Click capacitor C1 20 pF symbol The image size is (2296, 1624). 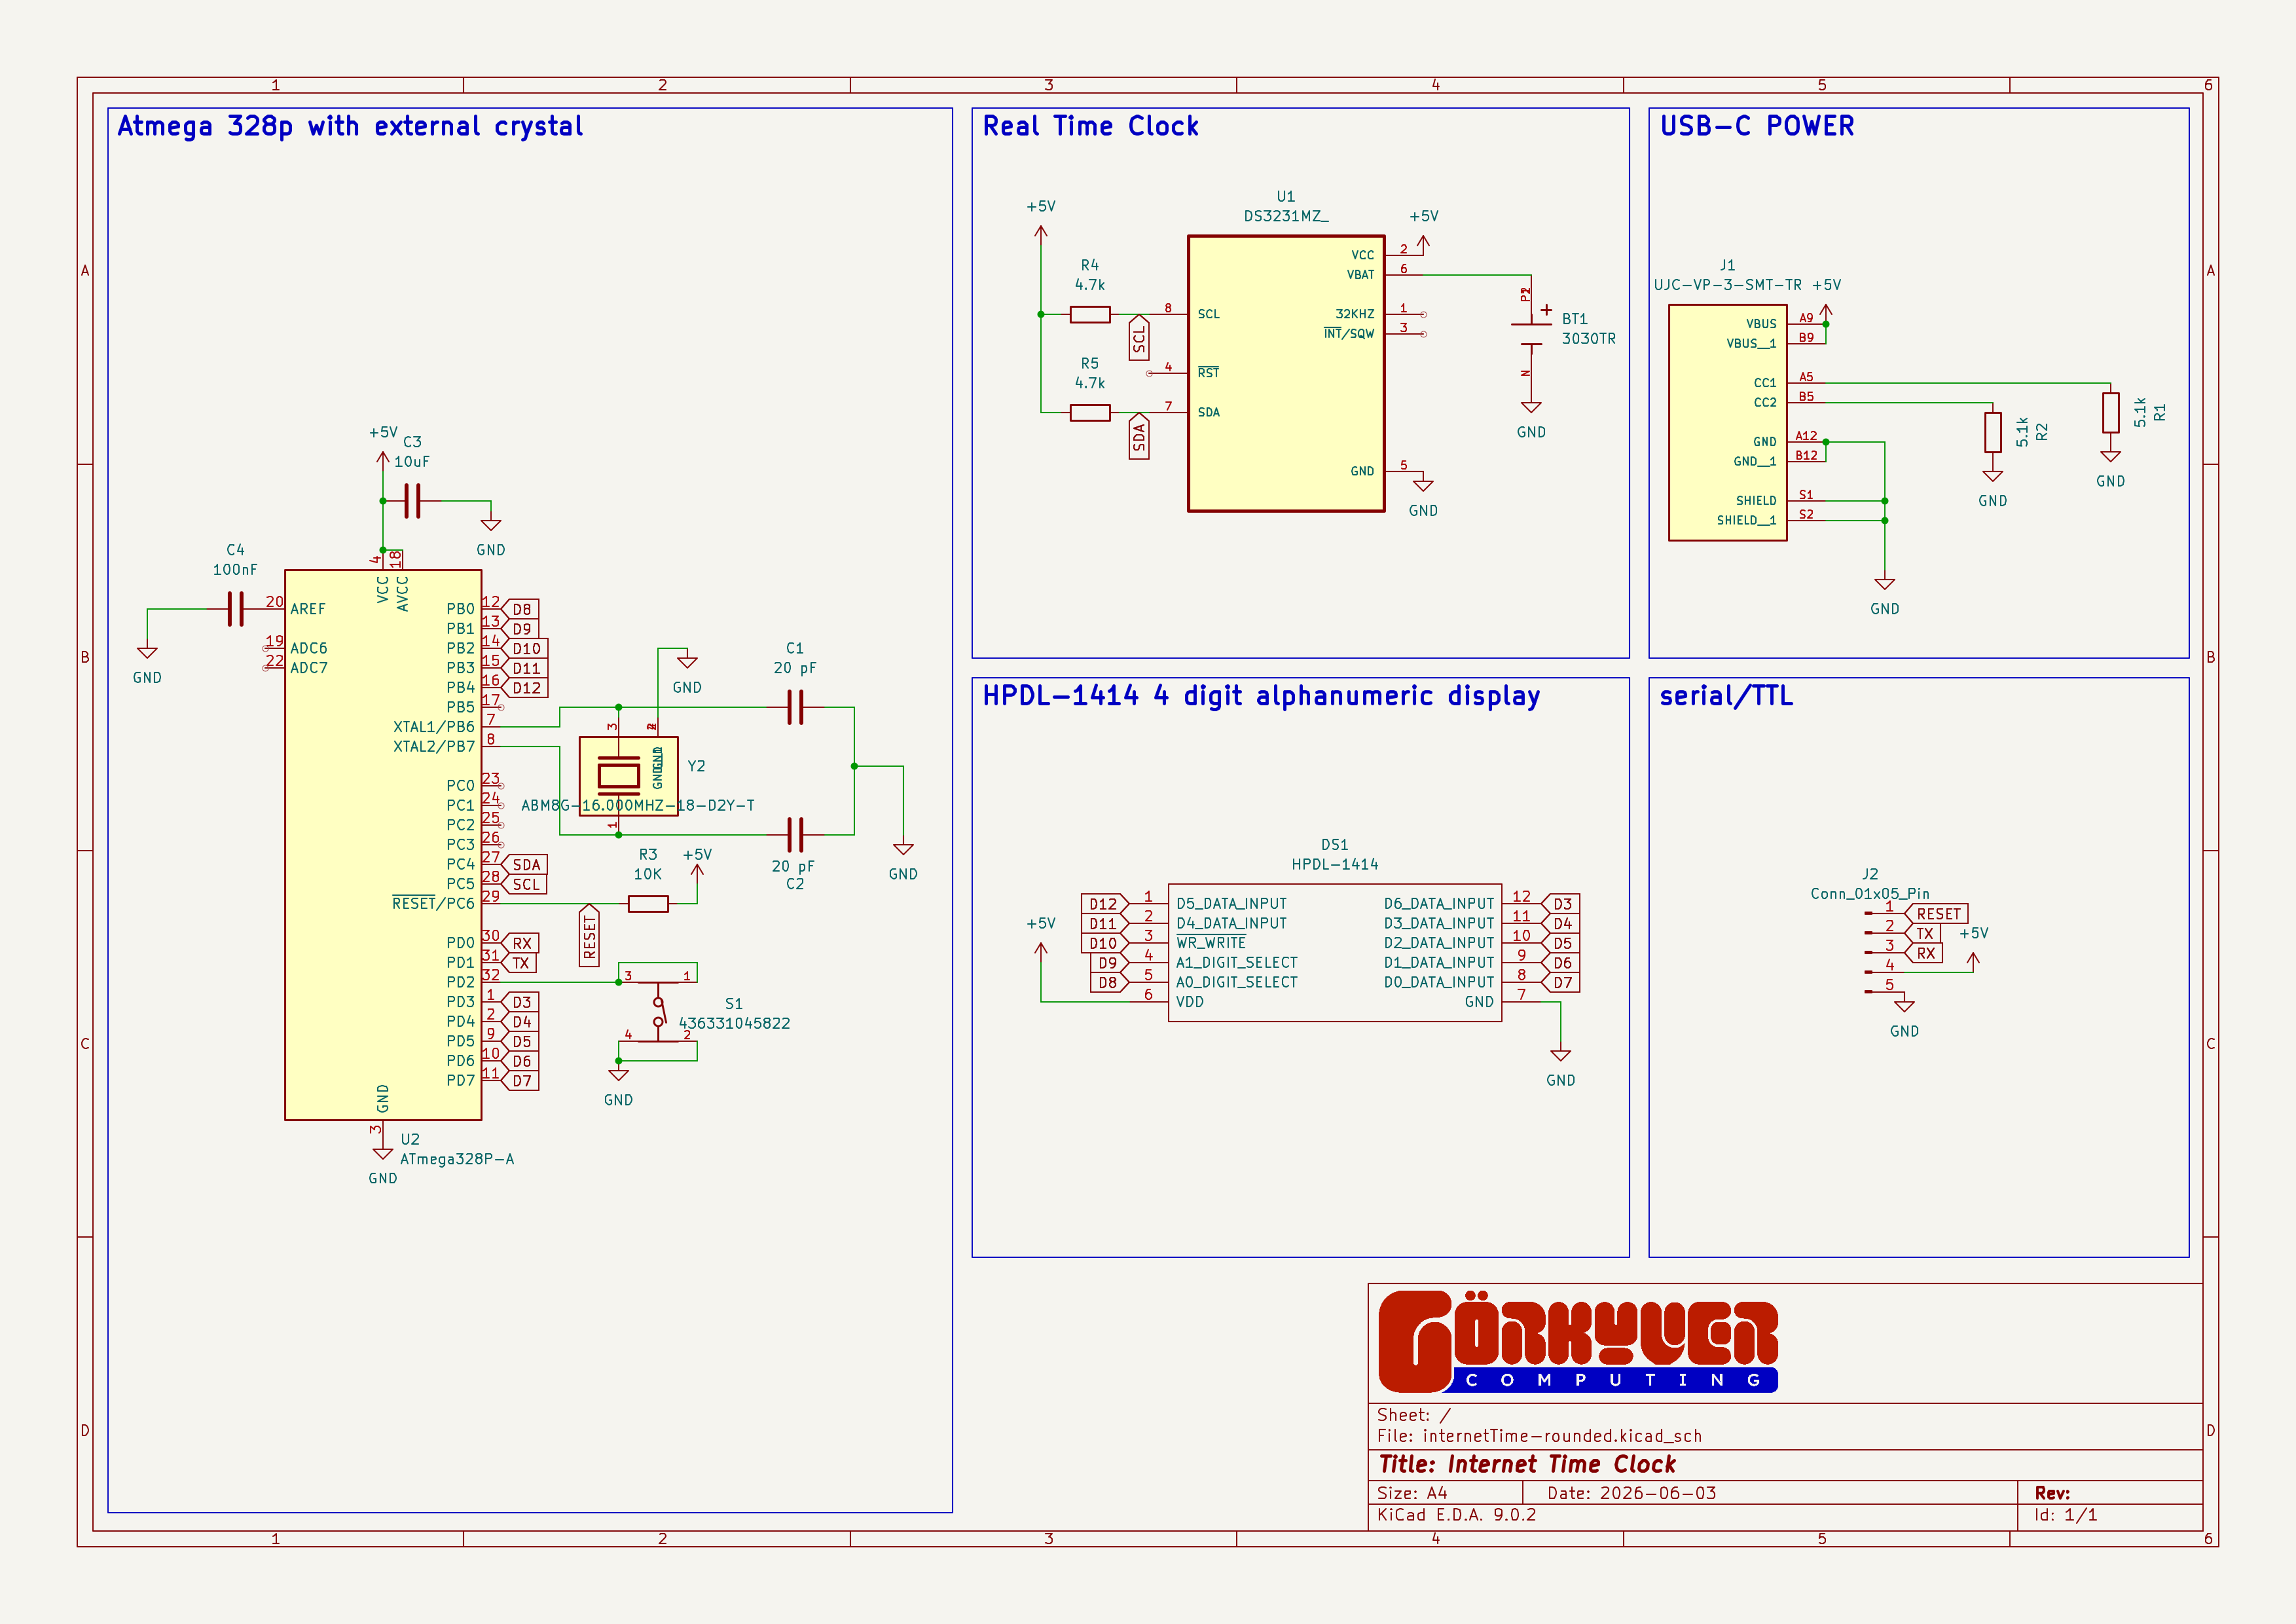795,708
